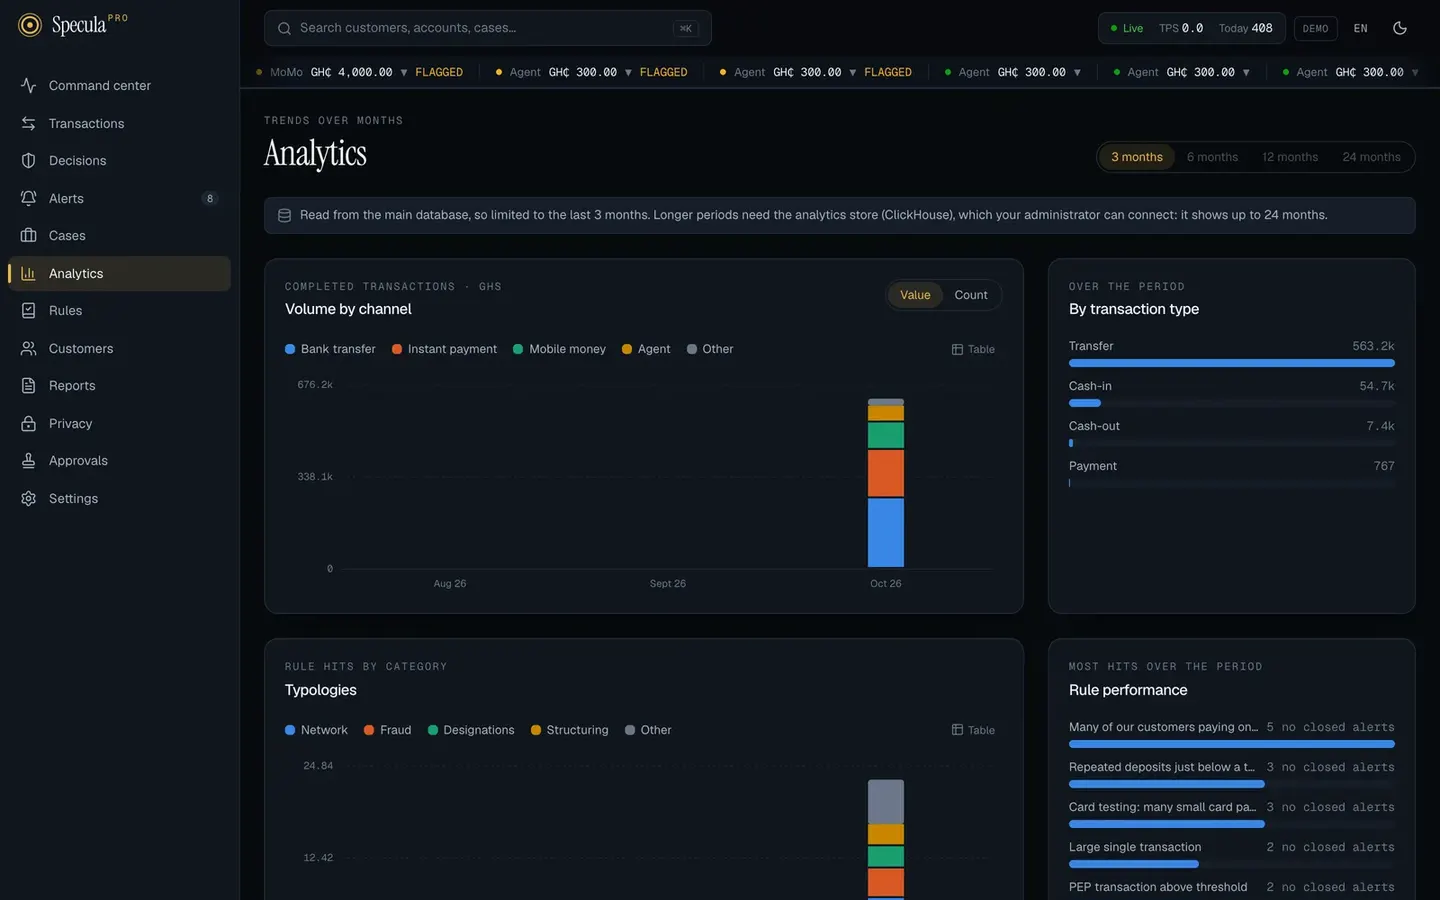Click the Cash-out 7.4k value

[x=1380, y=426]
